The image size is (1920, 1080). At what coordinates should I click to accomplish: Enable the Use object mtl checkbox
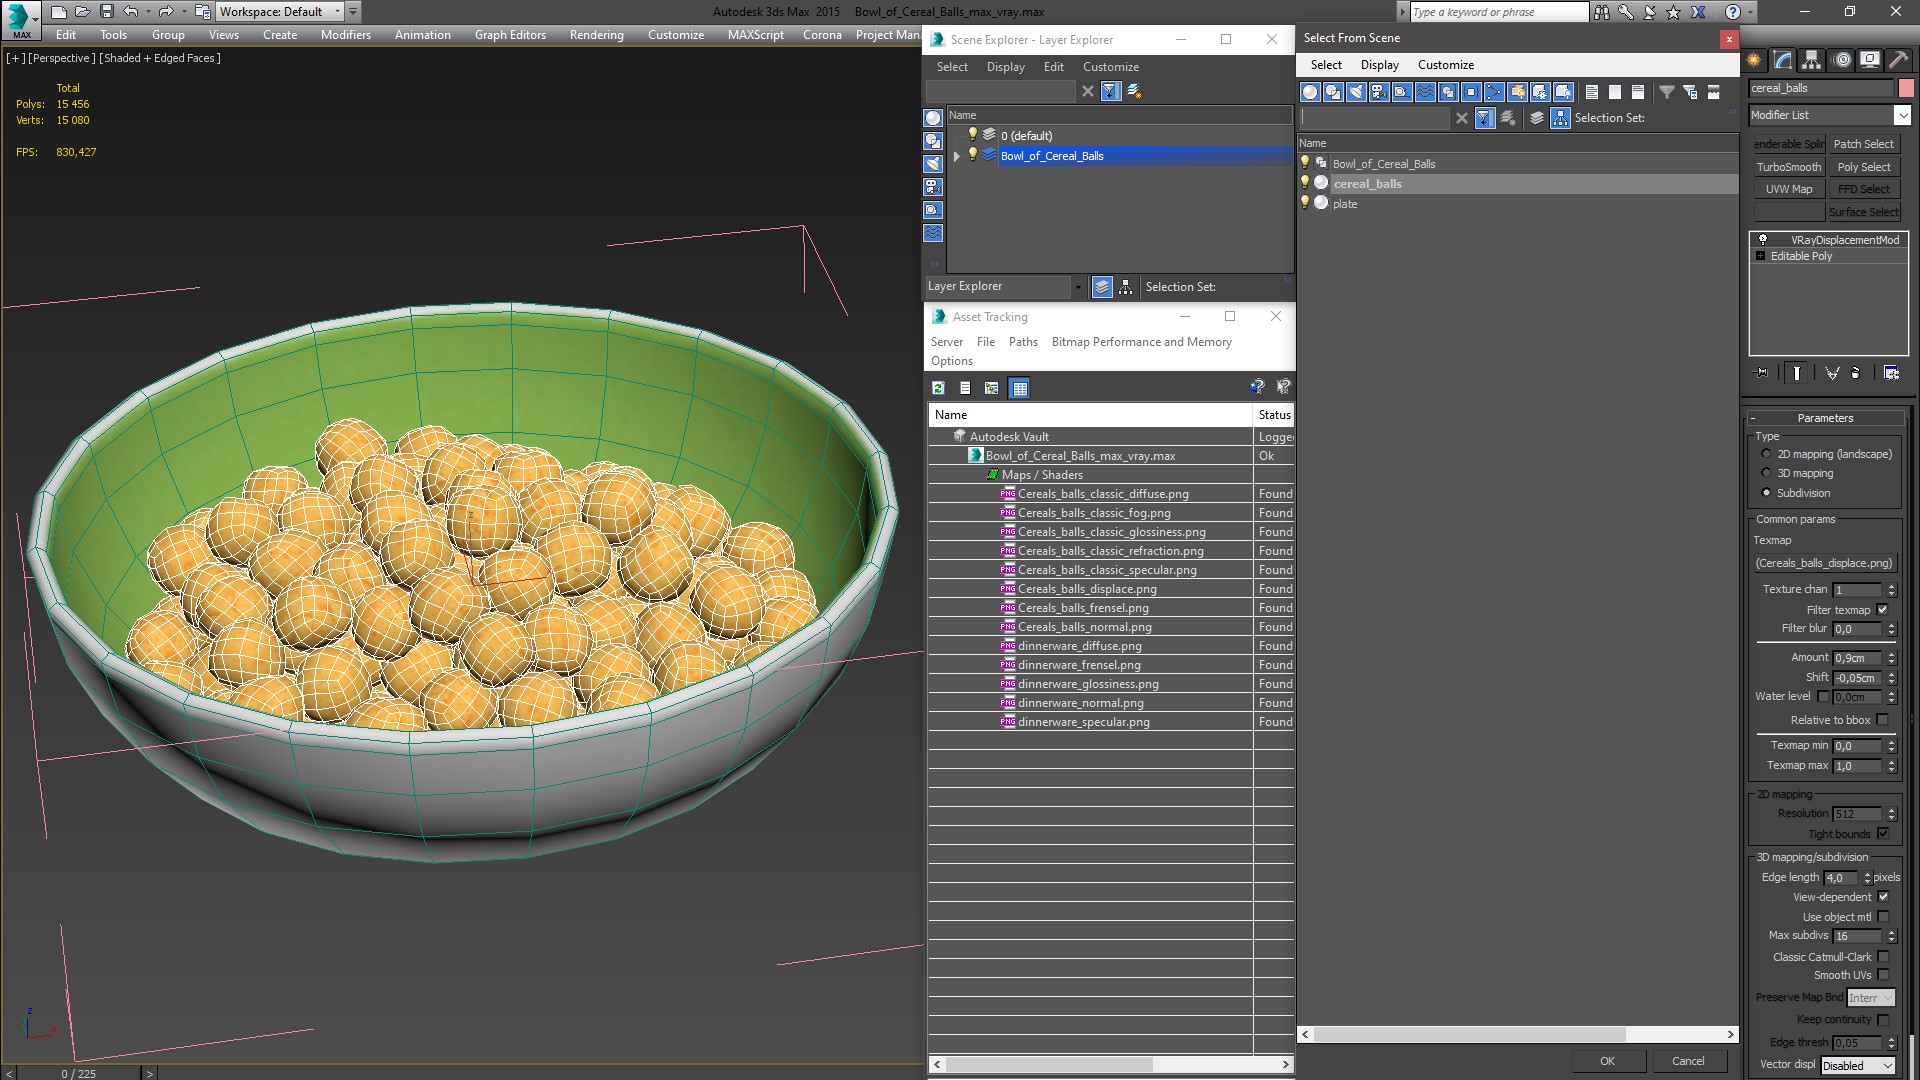coord(1883,917)
